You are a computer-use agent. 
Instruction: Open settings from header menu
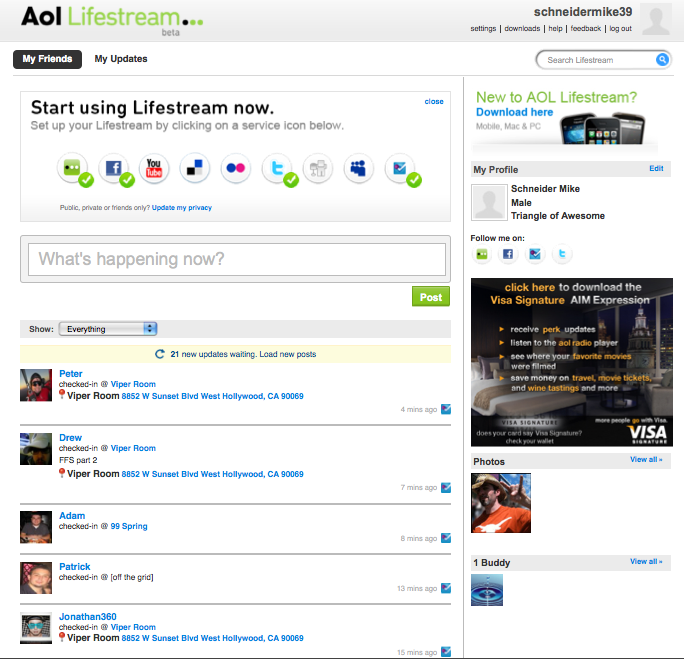483,28
